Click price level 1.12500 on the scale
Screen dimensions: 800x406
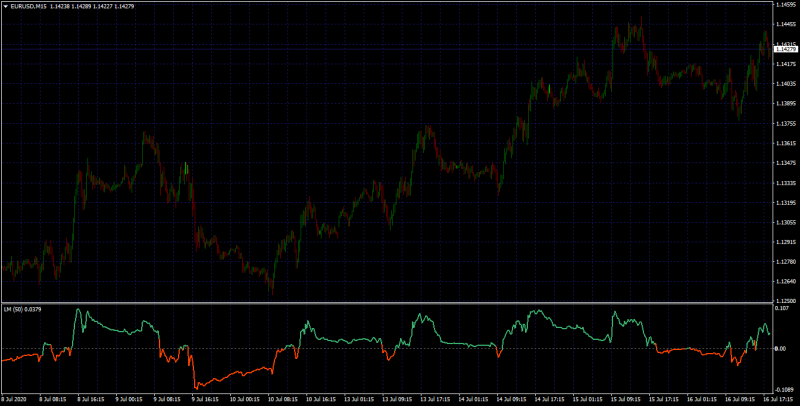(x=786, y=301)
